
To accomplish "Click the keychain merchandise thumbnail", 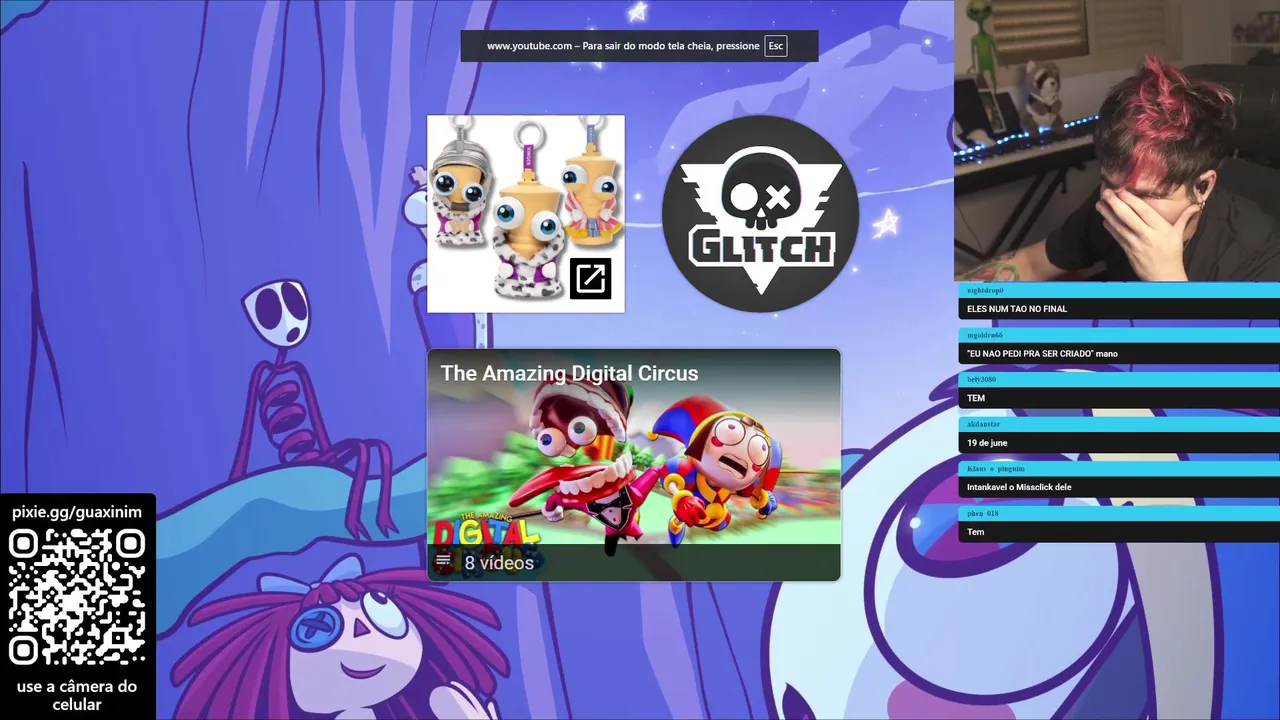I will tap(526, 214).
